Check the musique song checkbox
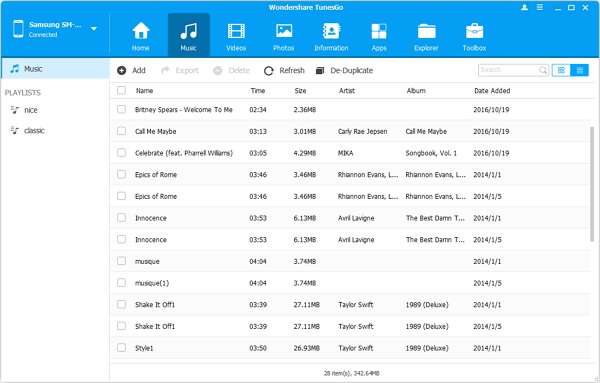 tap(121, 261)
